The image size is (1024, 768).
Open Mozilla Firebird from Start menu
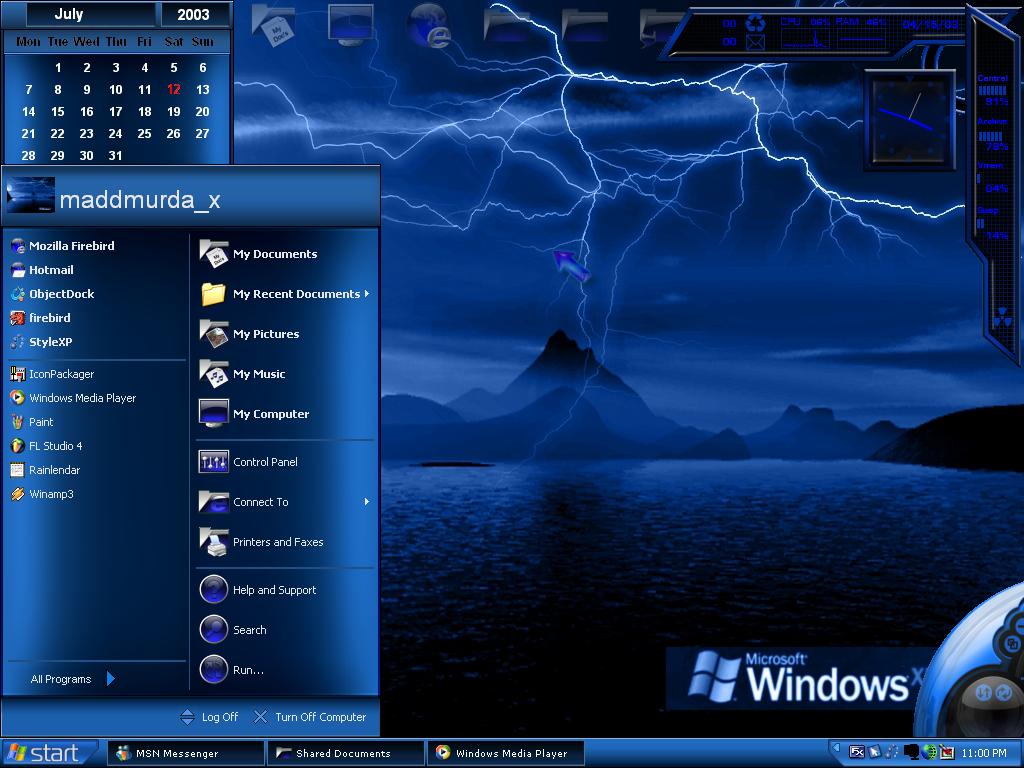tap(63, 246)
